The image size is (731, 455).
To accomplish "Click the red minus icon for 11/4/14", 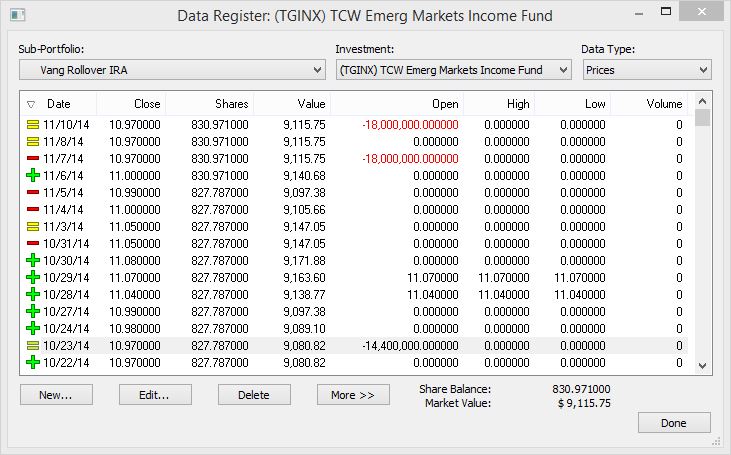I will (x=33, y=210).
